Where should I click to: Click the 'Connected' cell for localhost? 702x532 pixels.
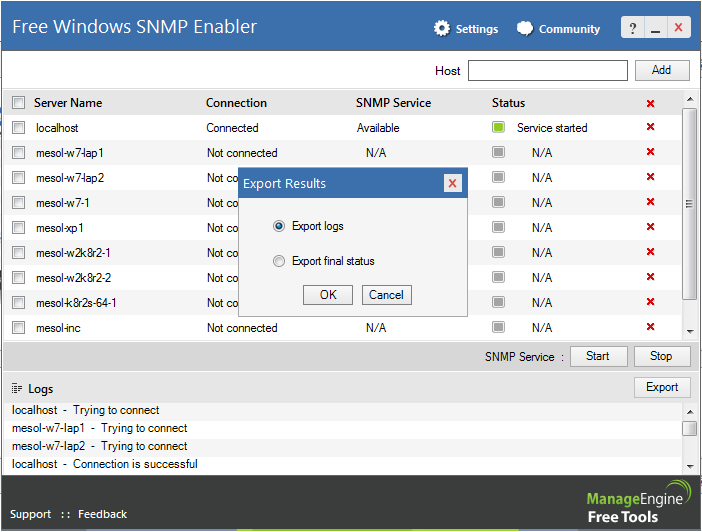click(x=232, y=128)
